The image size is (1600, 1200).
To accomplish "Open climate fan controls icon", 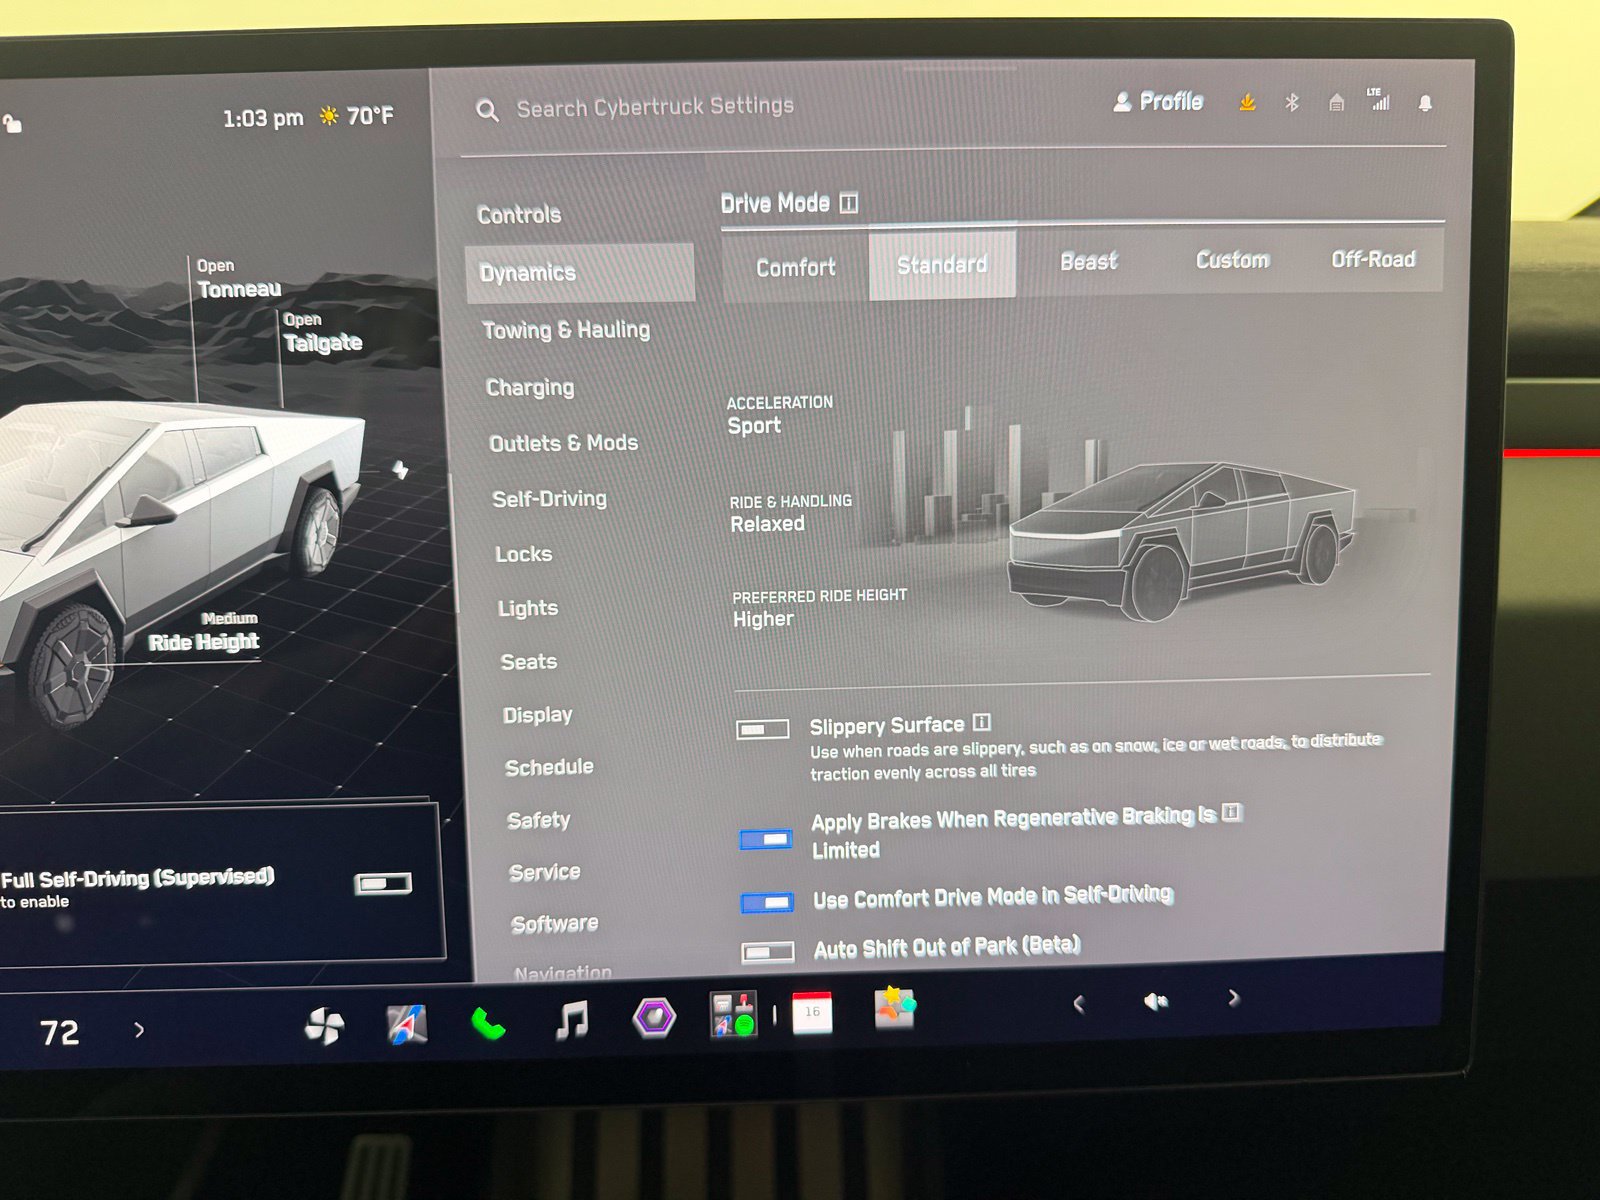I will click(x=324, y=1026).
